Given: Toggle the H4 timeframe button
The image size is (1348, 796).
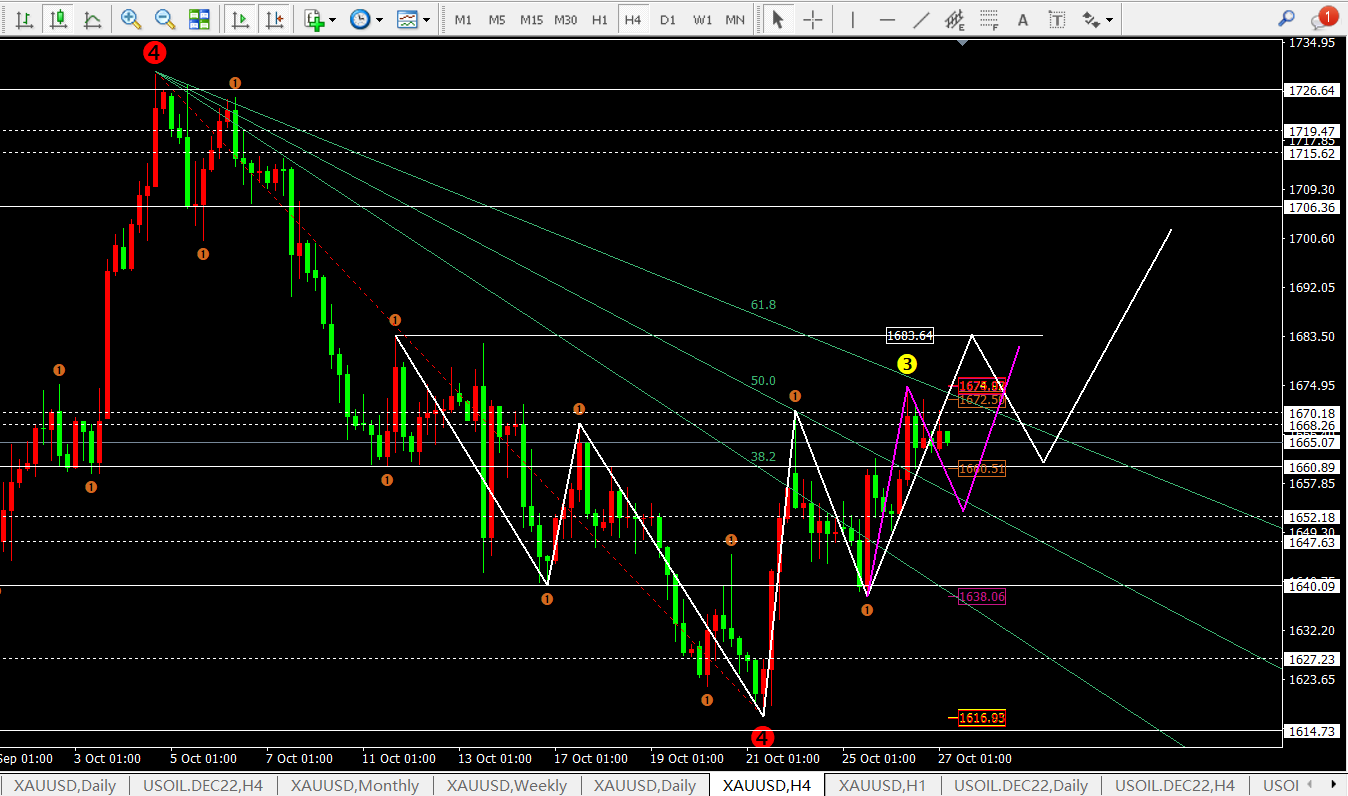Looking at the screenshot, I should coord(632,19).
